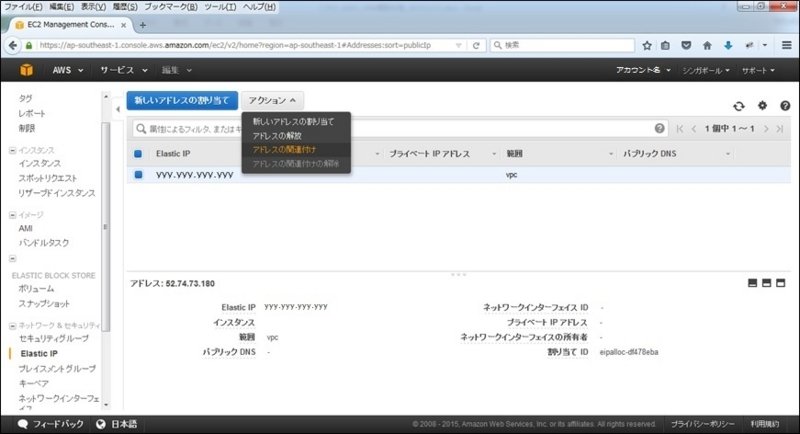This screenshot has width=800, height=434.
Task: Toggle the select-all checkbox in table header
Action: pyautogui.click(x=138, y=154)
